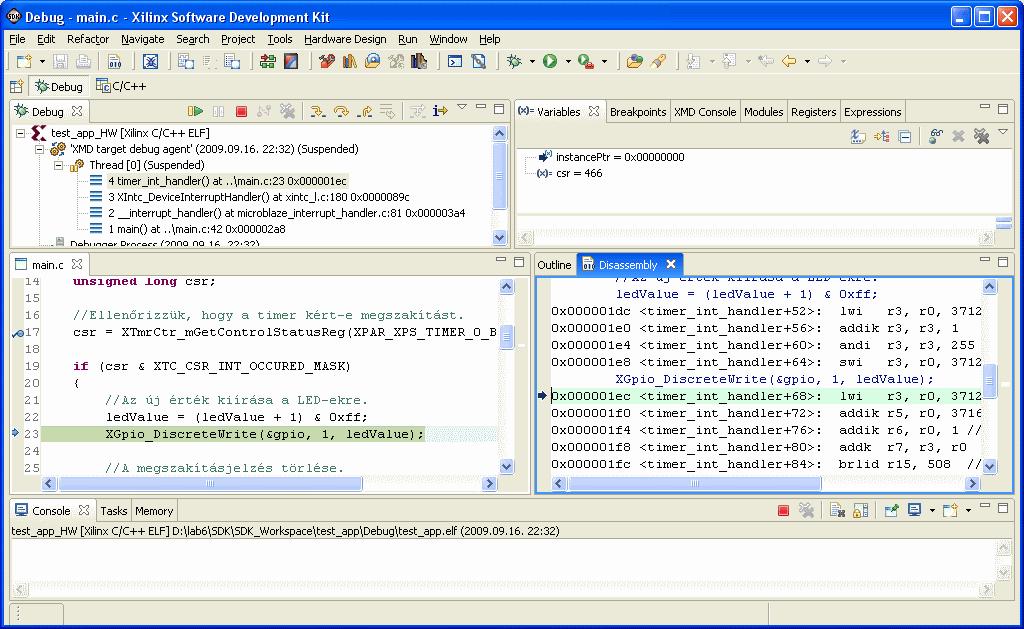Click the XMD console launch icon

[455, 61]
